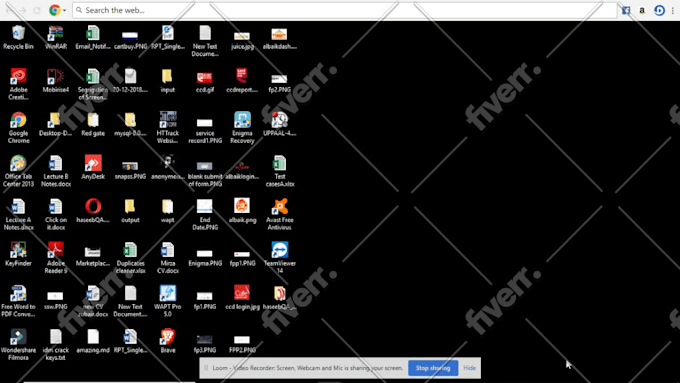The image size is (680, 383).
Task: Focus the Search the web field
Action: click(345, 10)
